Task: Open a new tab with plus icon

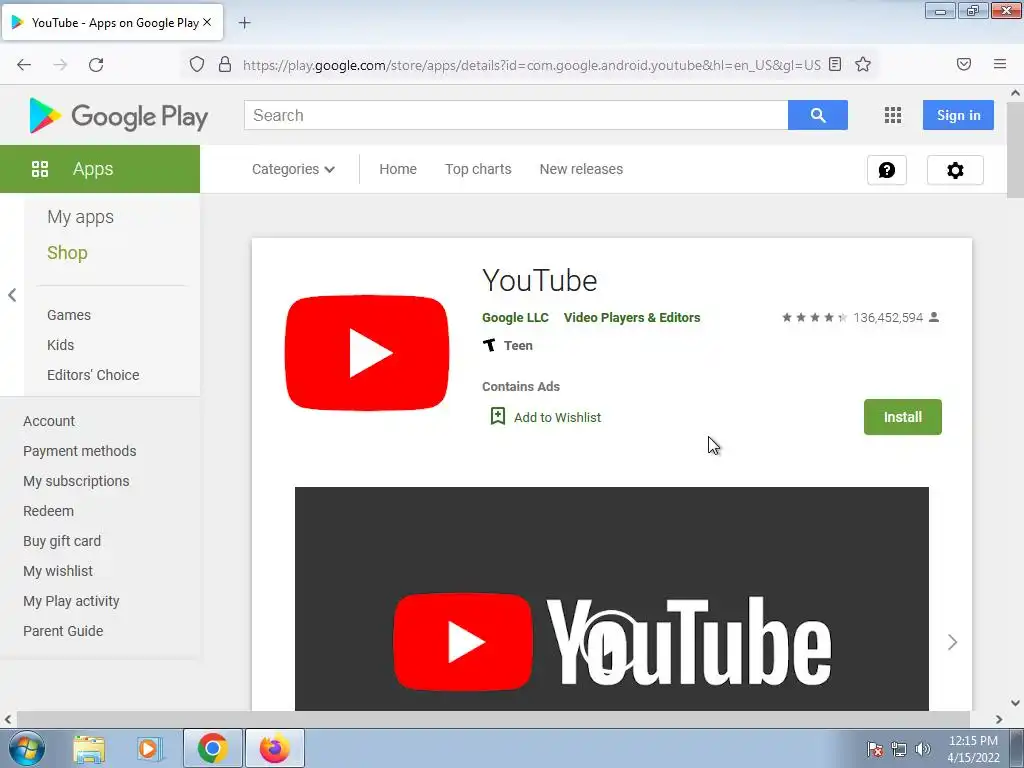Action: [244, 23]
